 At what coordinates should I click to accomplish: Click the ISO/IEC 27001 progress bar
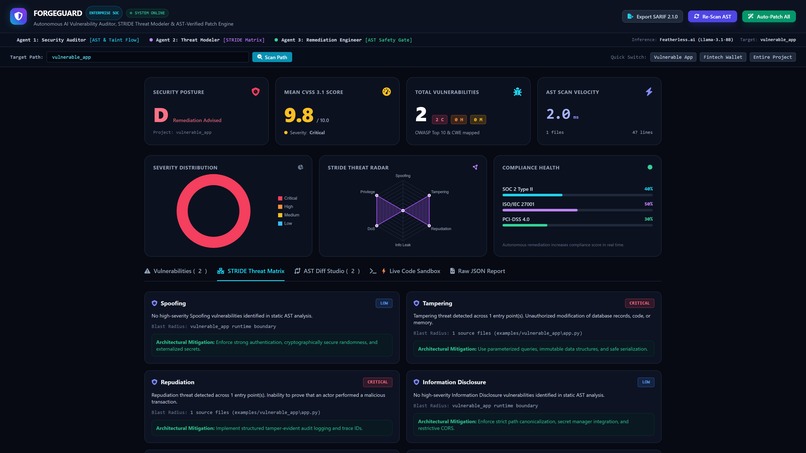(577, 210)
